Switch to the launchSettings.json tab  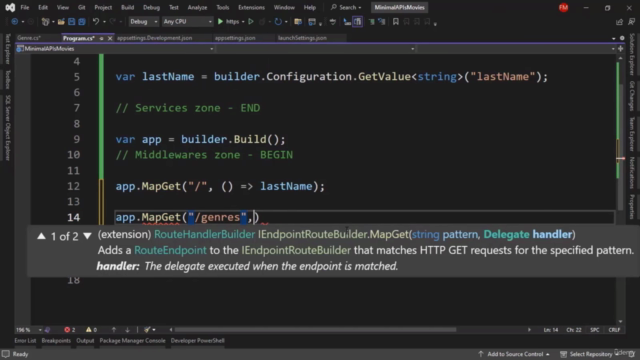(302, 38)
